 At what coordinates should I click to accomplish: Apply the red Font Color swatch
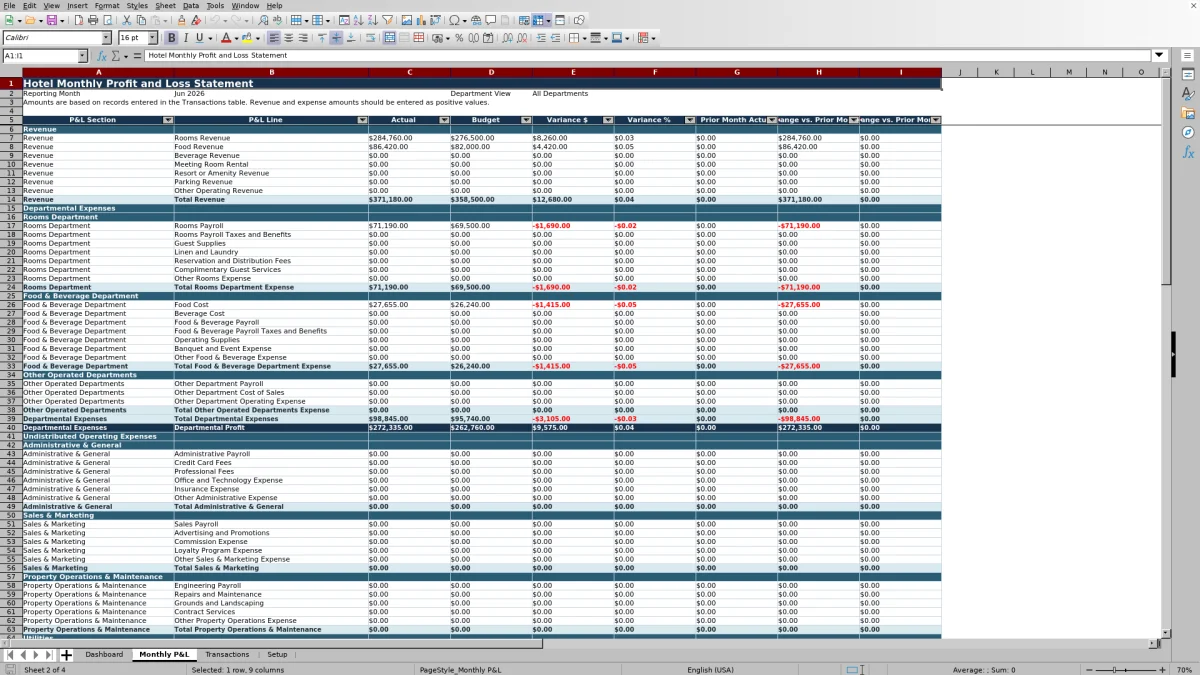226,38
